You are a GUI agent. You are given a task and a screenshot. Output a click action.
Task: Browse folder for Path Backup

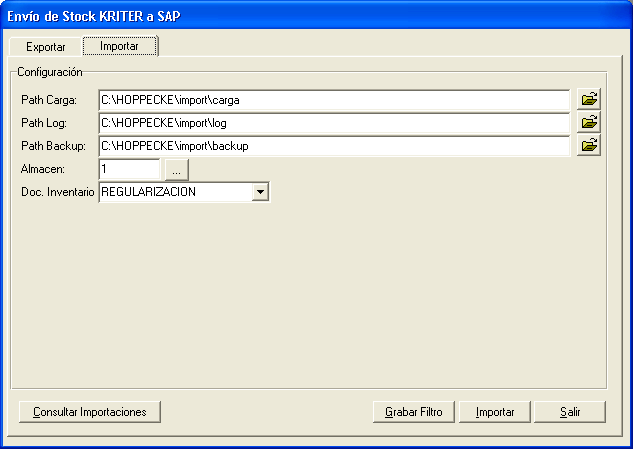[589, 145]
